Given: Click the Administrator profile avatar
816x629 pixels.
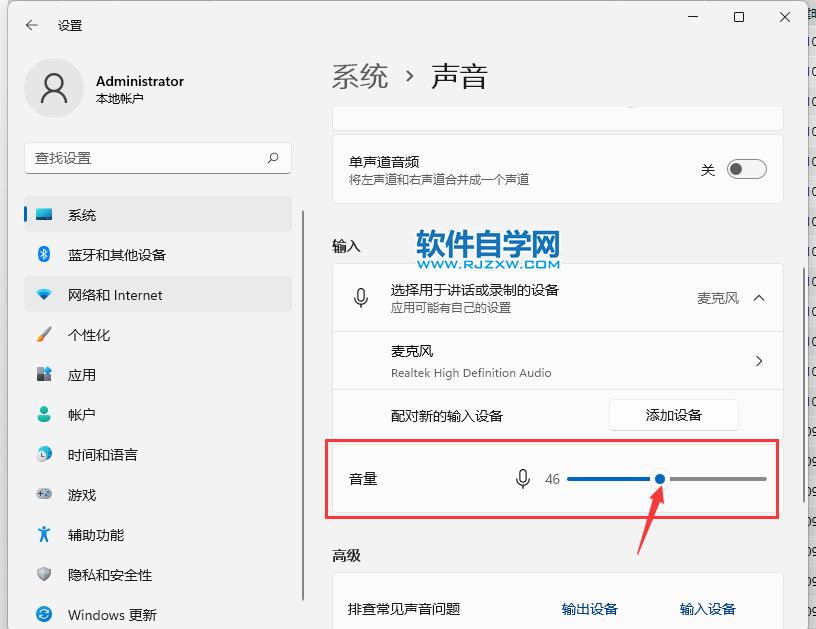Looking at the screenshot, I should (54, 89).
